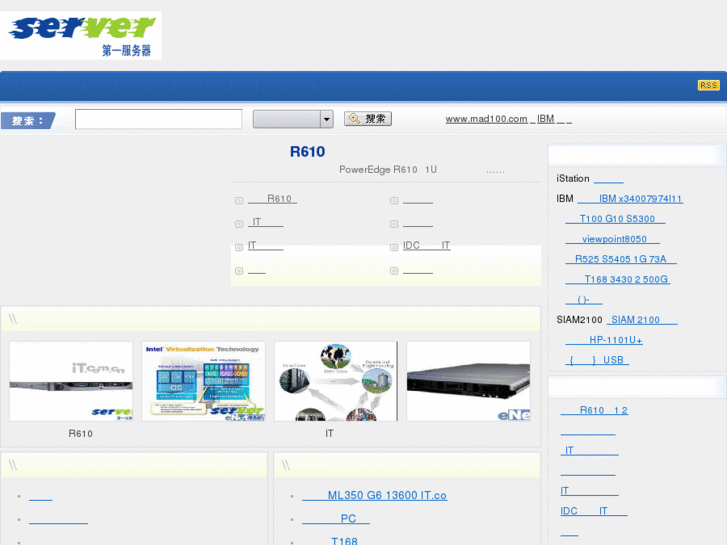Open the HP-1101U+ link
The height and width of the screenshot is (545, 727).
coord(604,340)
